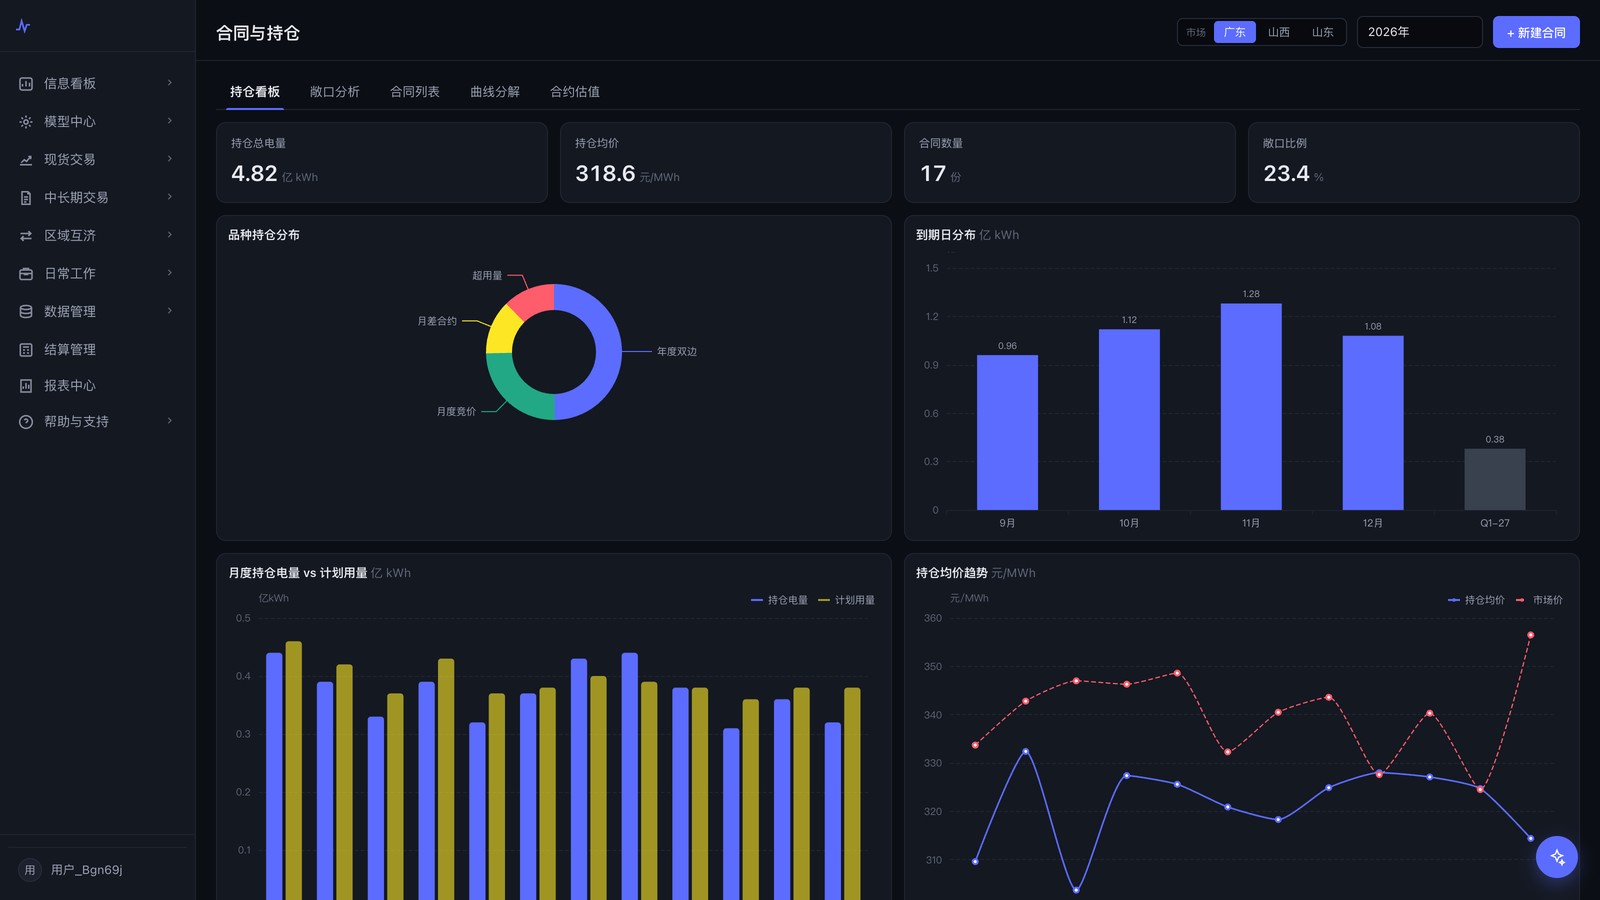This screenshot has height=900, width=1600.
Task: Expand 数据管理 menu chevron
Action: [170, 311]
